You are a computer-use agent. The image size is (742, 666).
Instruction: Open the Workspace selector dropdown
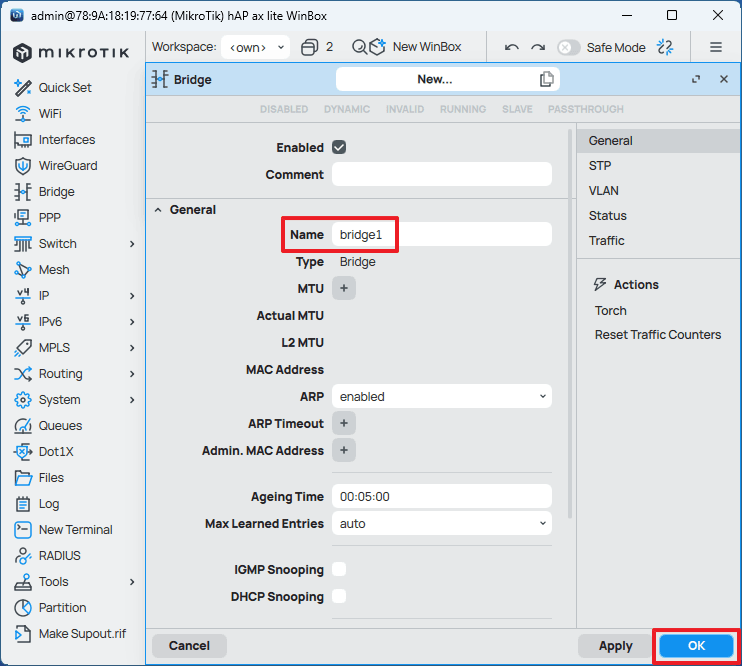(x=256, y=47)
